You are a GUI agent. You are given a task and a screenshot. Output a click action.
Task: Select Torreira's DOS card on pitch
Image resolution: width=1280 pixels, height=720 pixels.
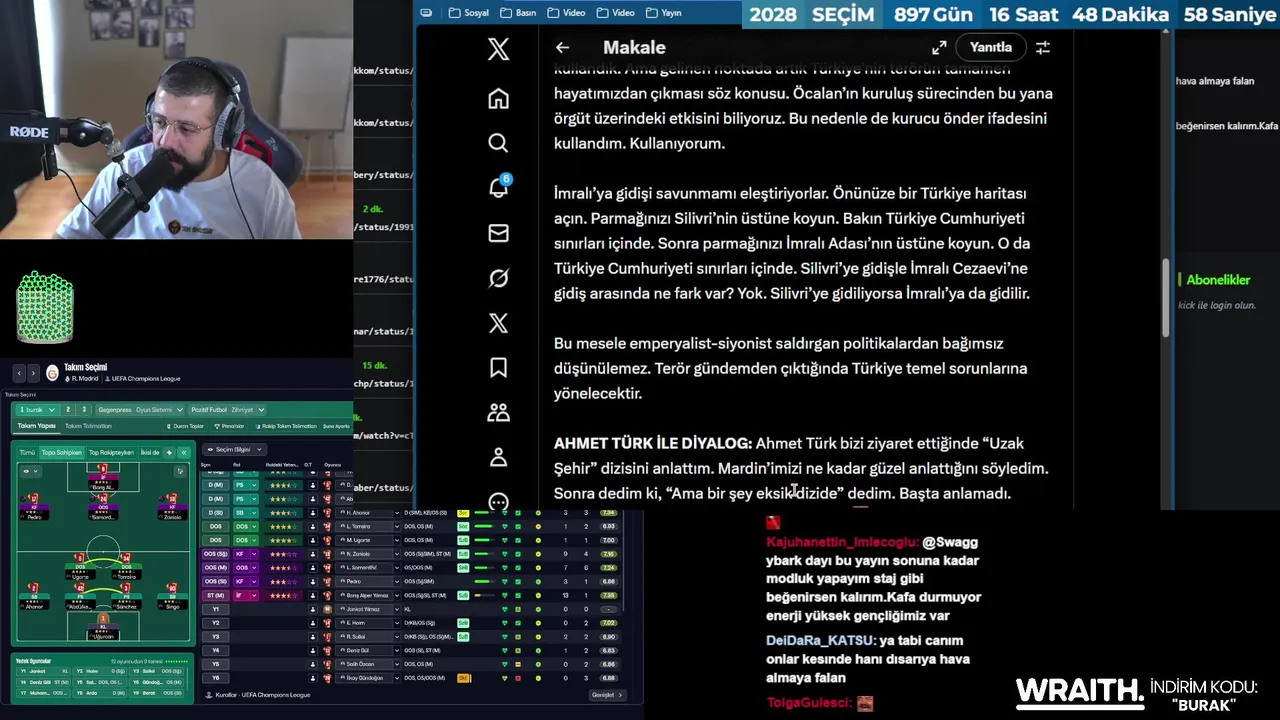coord(126,566)
